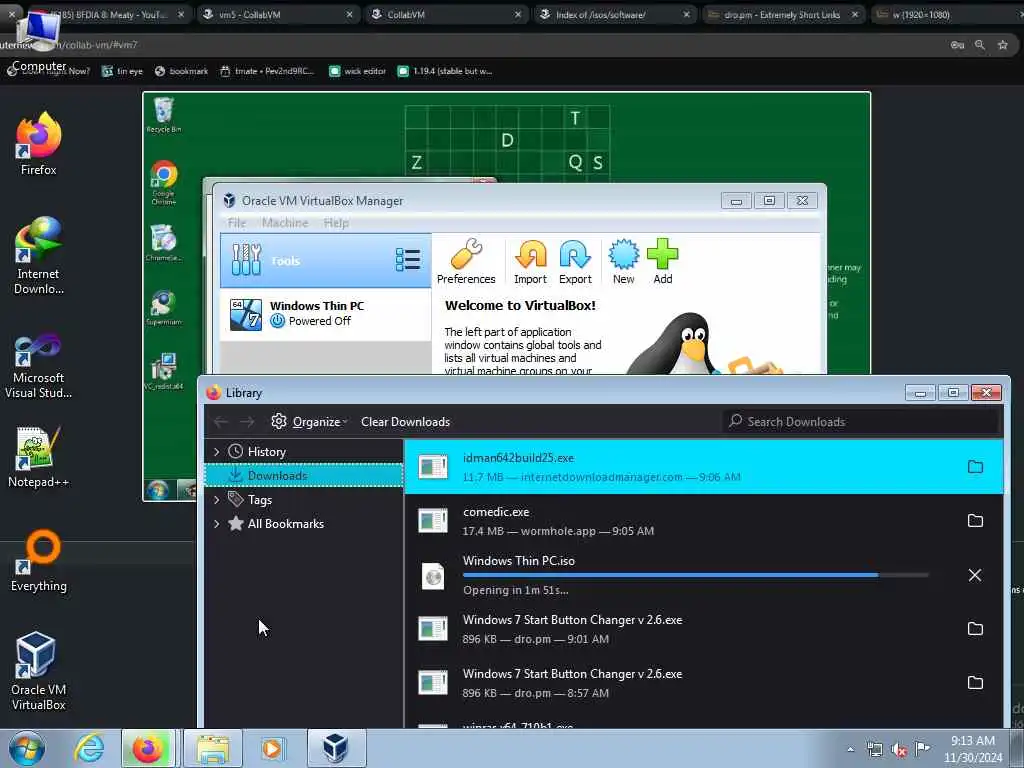Open VirtualBox Help menu
This screenshot has width=1024, height=768.
coord(336,223)
